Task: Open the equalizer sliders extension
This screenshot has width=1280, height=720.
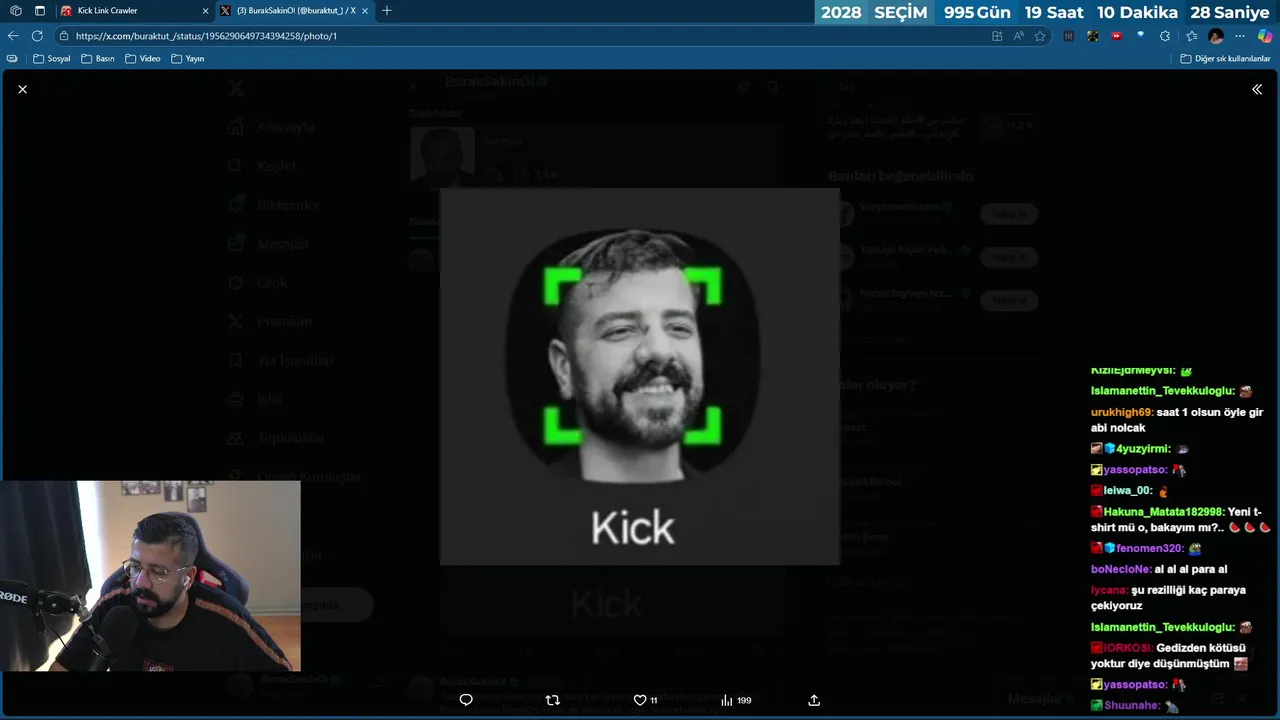Action: click(1069, 35)
